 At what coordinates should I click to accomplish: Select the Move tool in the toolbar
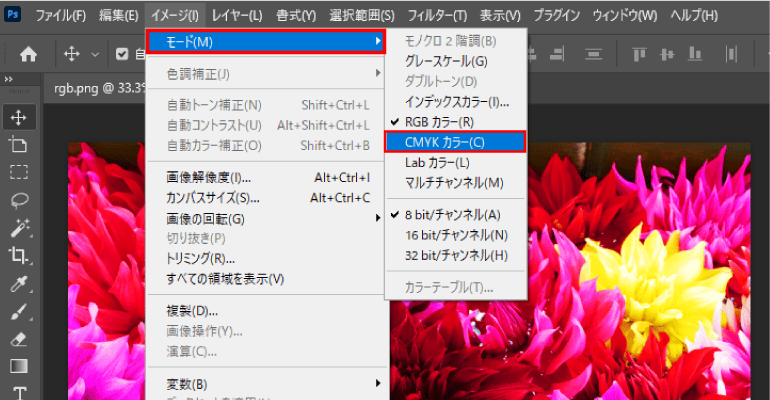tap(19, 118)
